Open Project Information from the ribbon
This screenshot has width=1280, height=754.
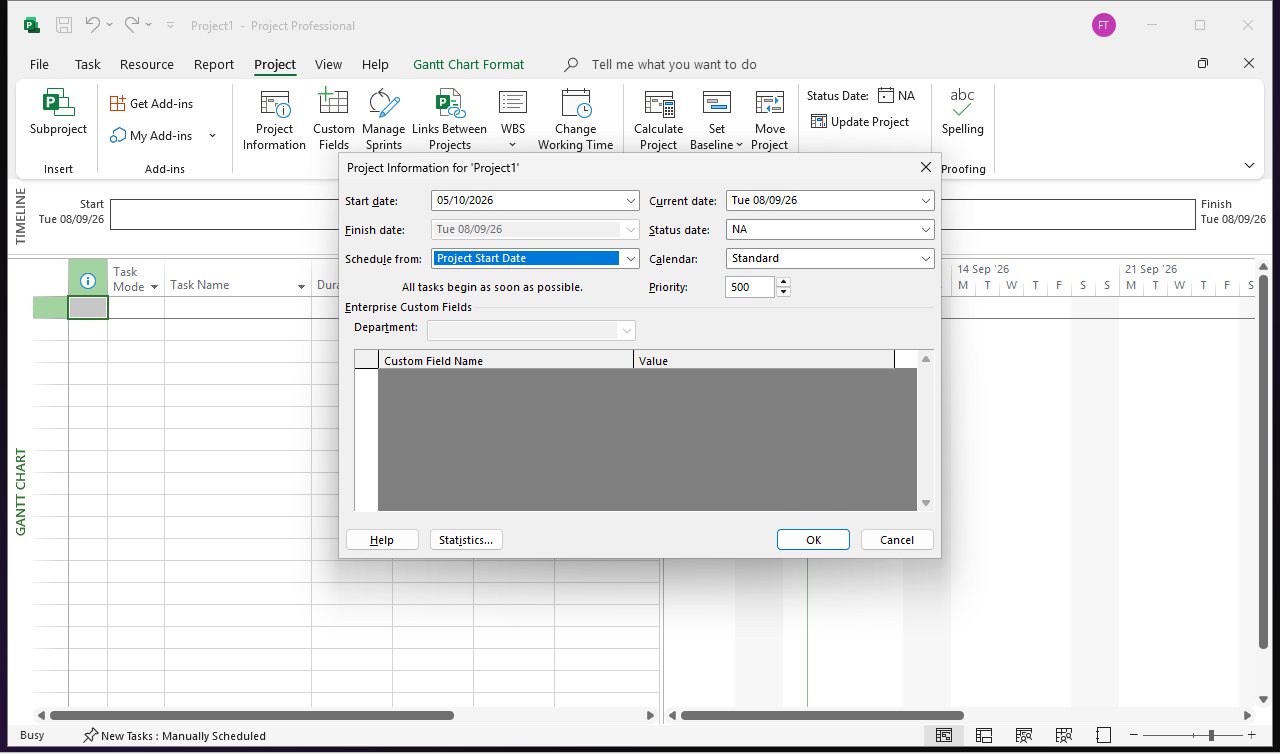pos(274,120)
